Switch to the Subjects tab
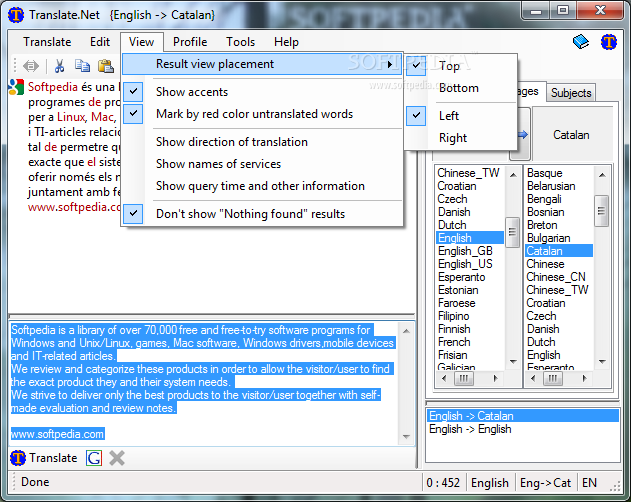The image size is (631, 502). tap(571, 93)
